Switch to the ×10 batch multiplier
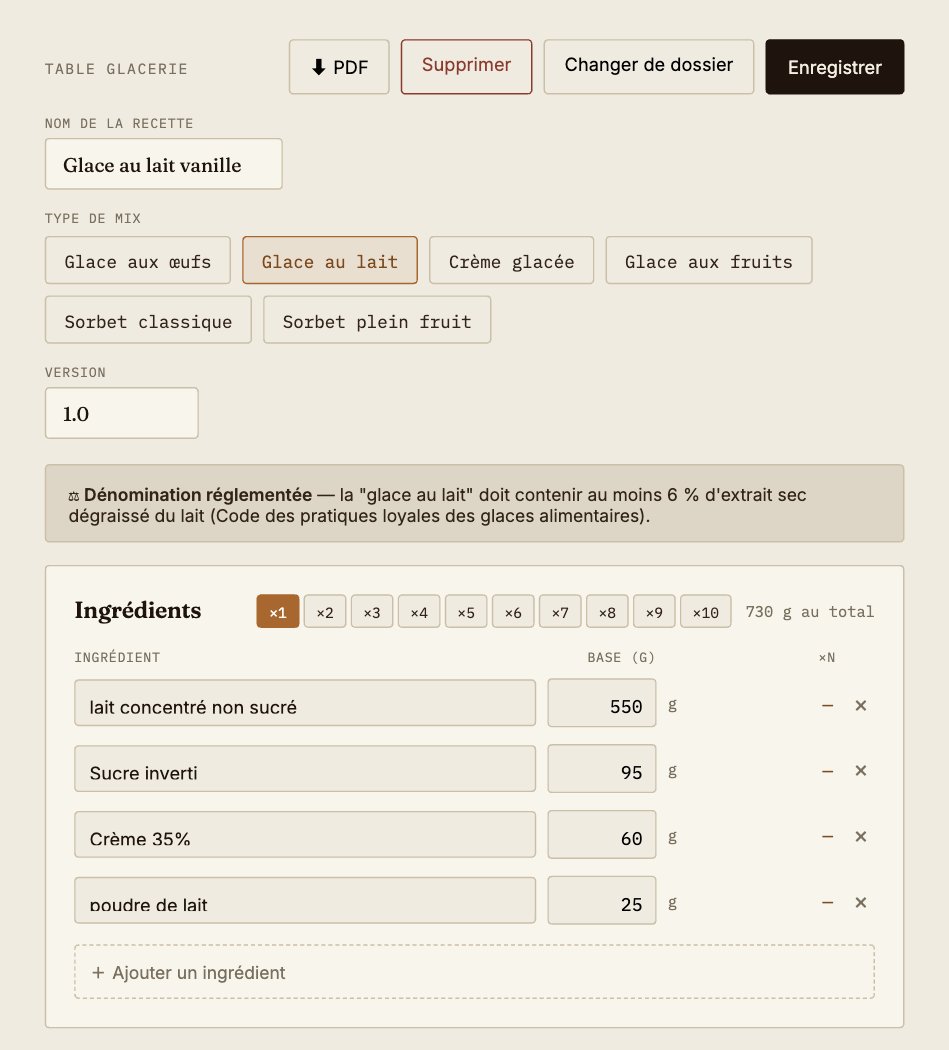This screenshot has height=1050, width=949. click(706, 611)
